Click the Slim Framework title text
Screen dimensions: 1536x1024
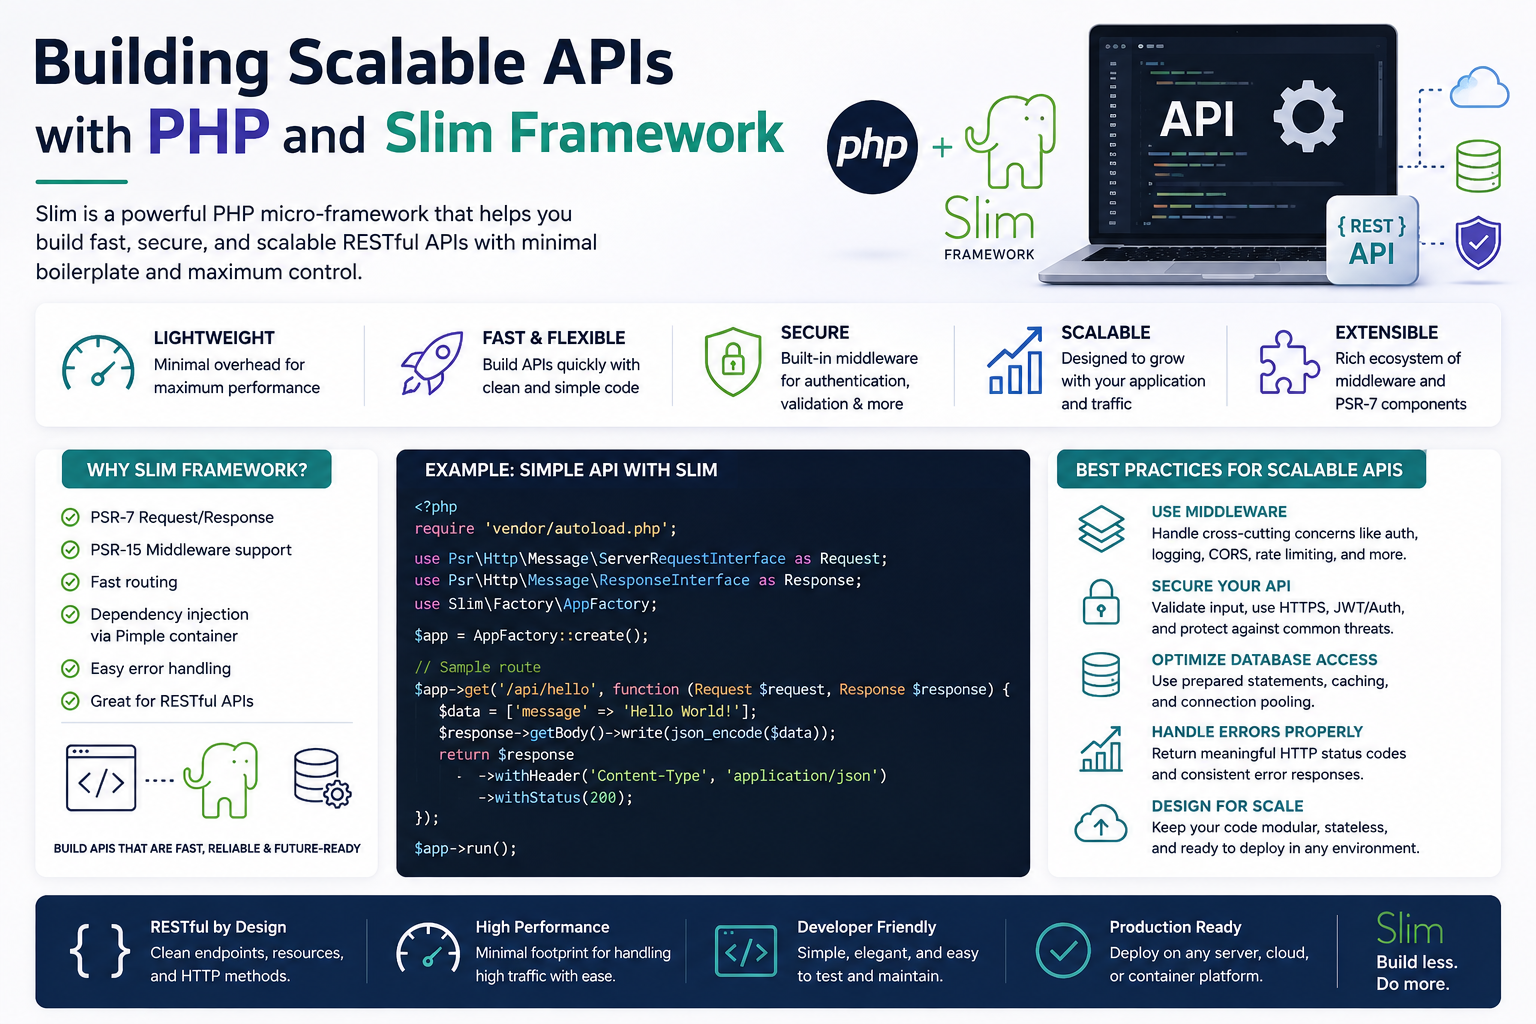(x=584, y=133)
